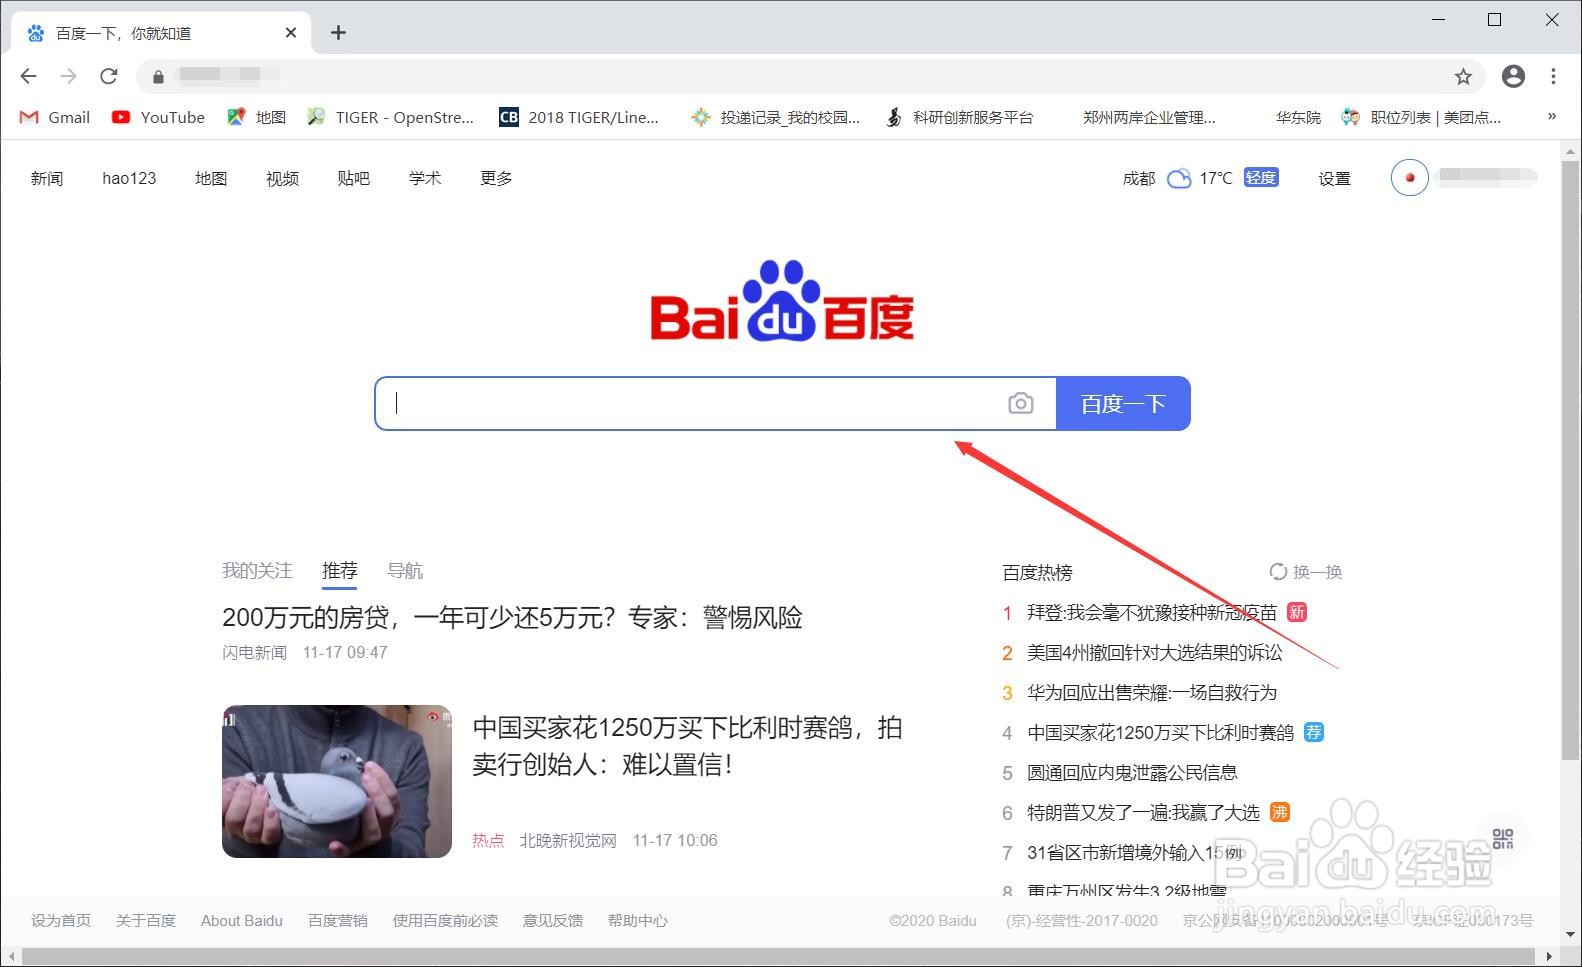Reload the page with the refresh icon
Viewport: 1582px width, 967px height.
coord(109,76)
